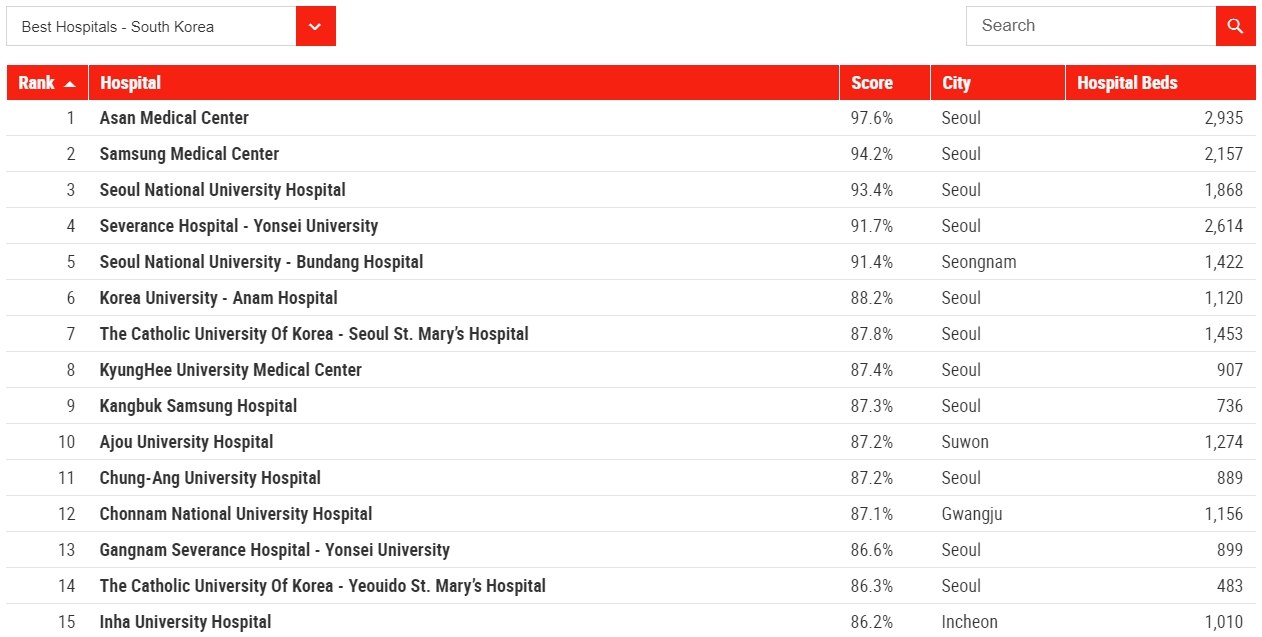Viewport: 1262px width, 637px height.
Task: Open Kangbuk Samsung Hospital entry
Action: (x=198, y=406)
